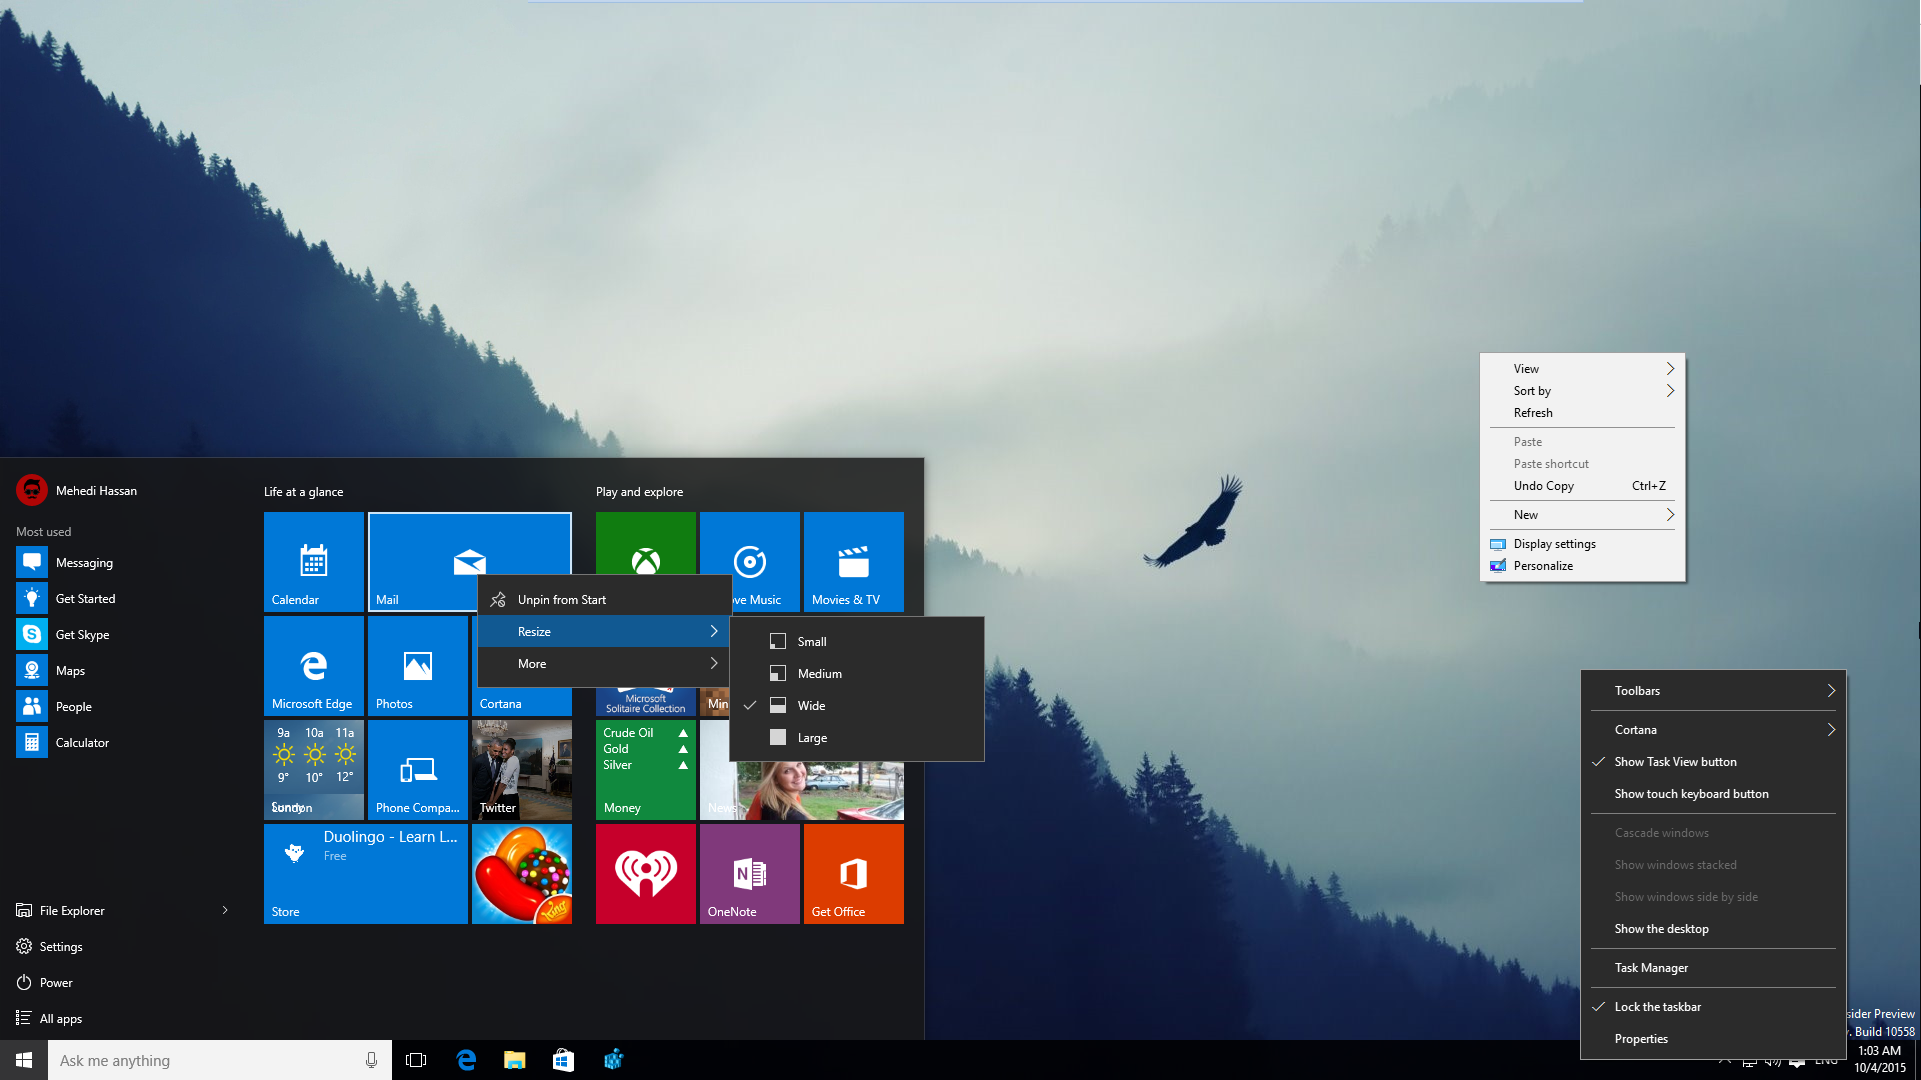Click the microphone icon in search box
The width and height of the screenshot is (1921, 1080).
pos(371,1060)
